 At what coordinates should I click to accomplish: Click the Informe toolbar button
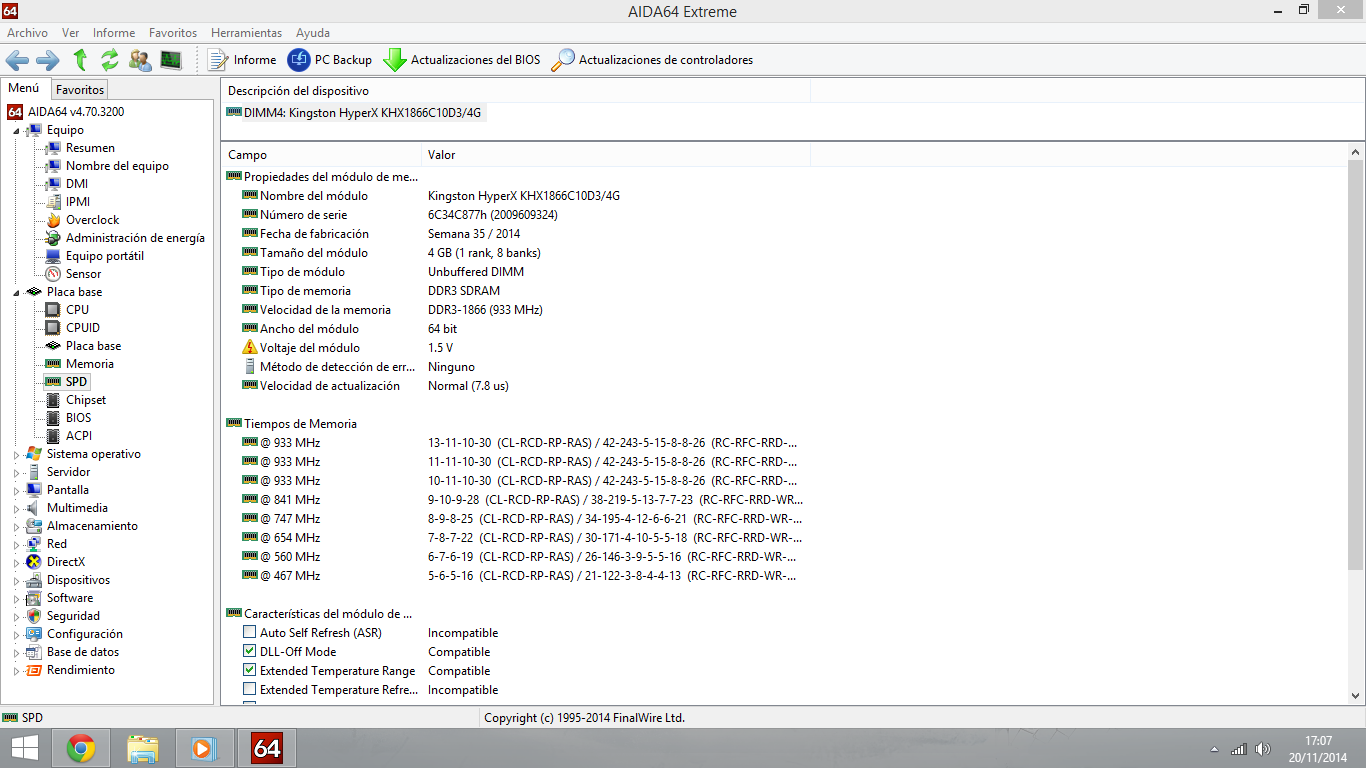click(242, 60)
